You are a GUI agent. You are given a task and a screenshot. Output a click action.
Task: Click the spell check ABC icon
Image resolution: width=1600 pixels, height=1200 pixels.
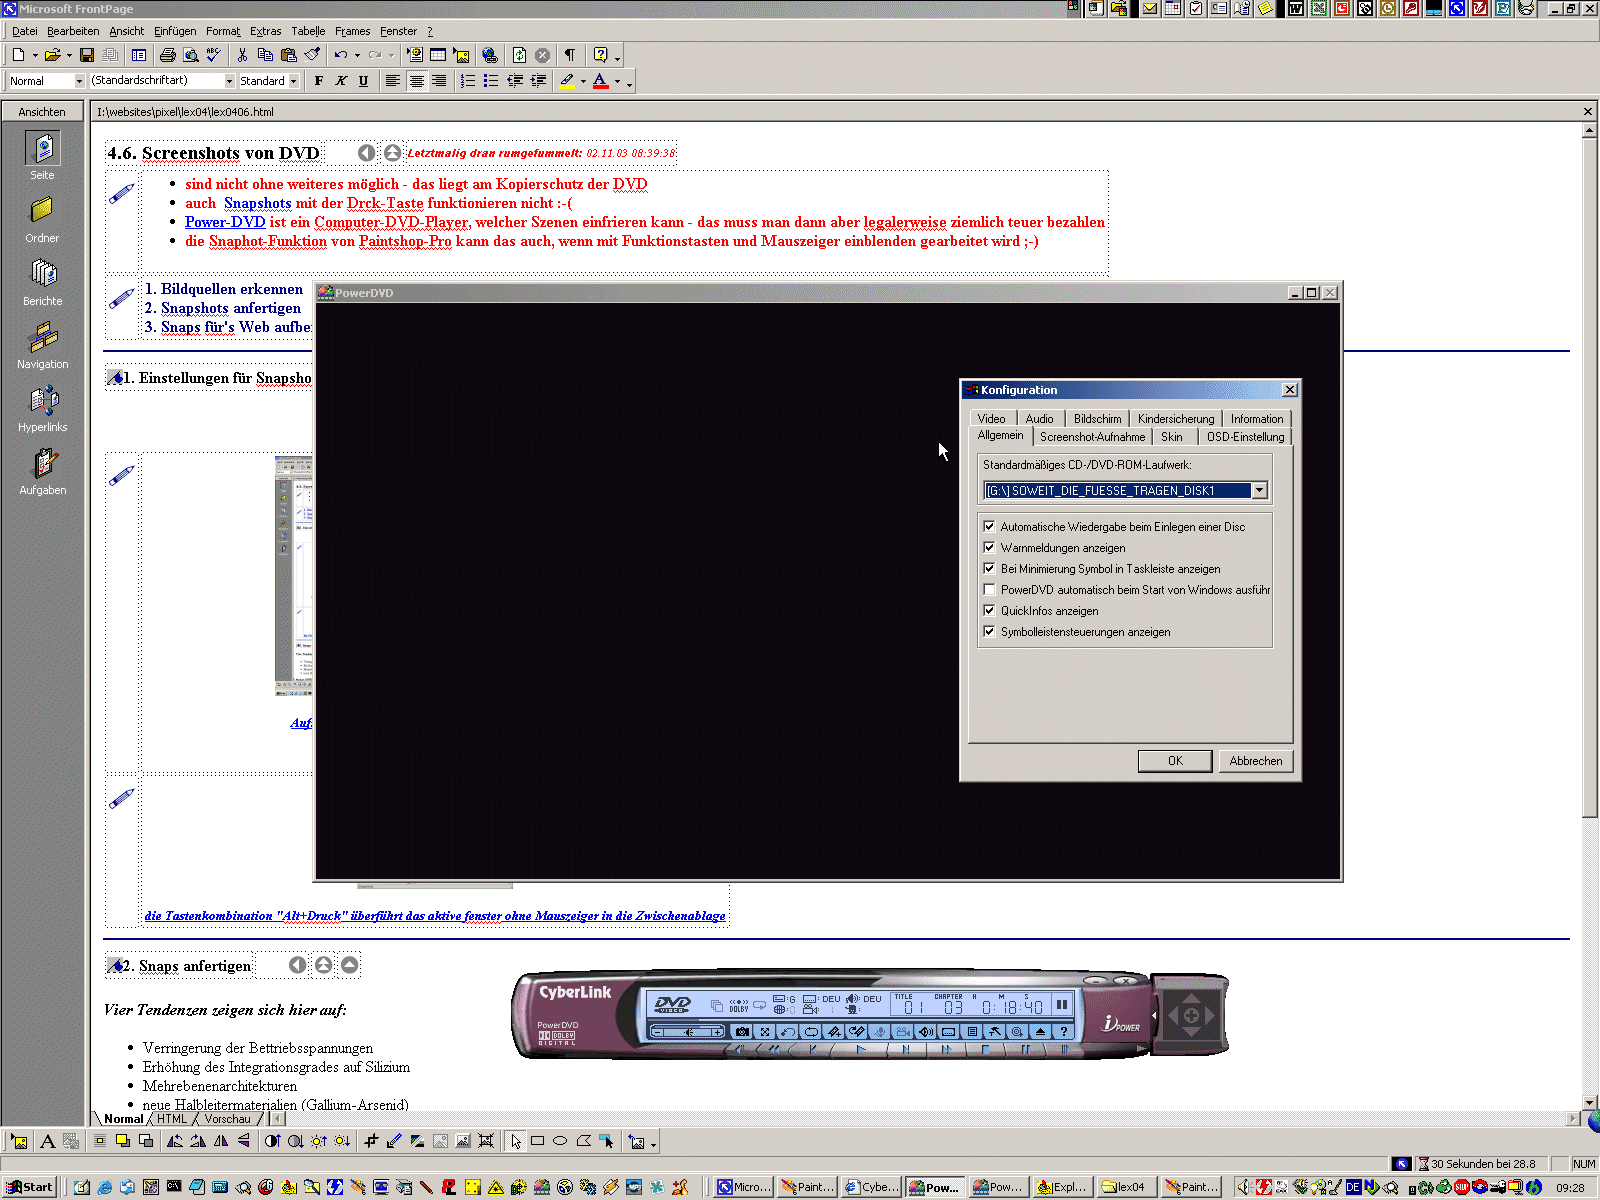pos(212,55)
